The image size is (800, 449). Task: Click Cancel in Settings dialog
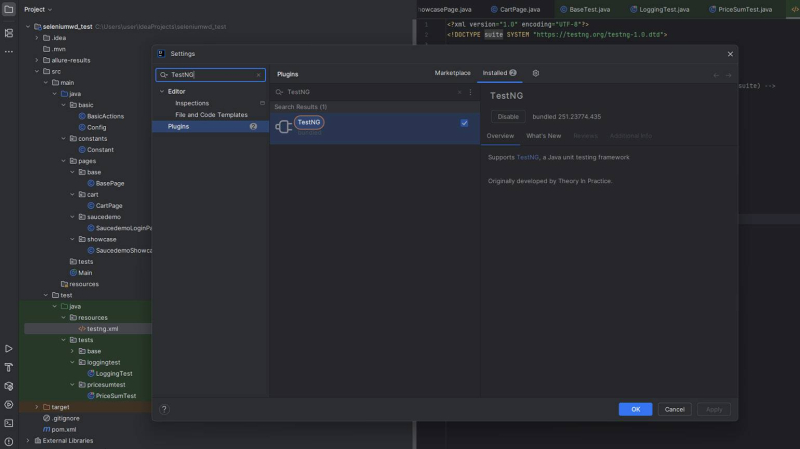coord(674,409)
